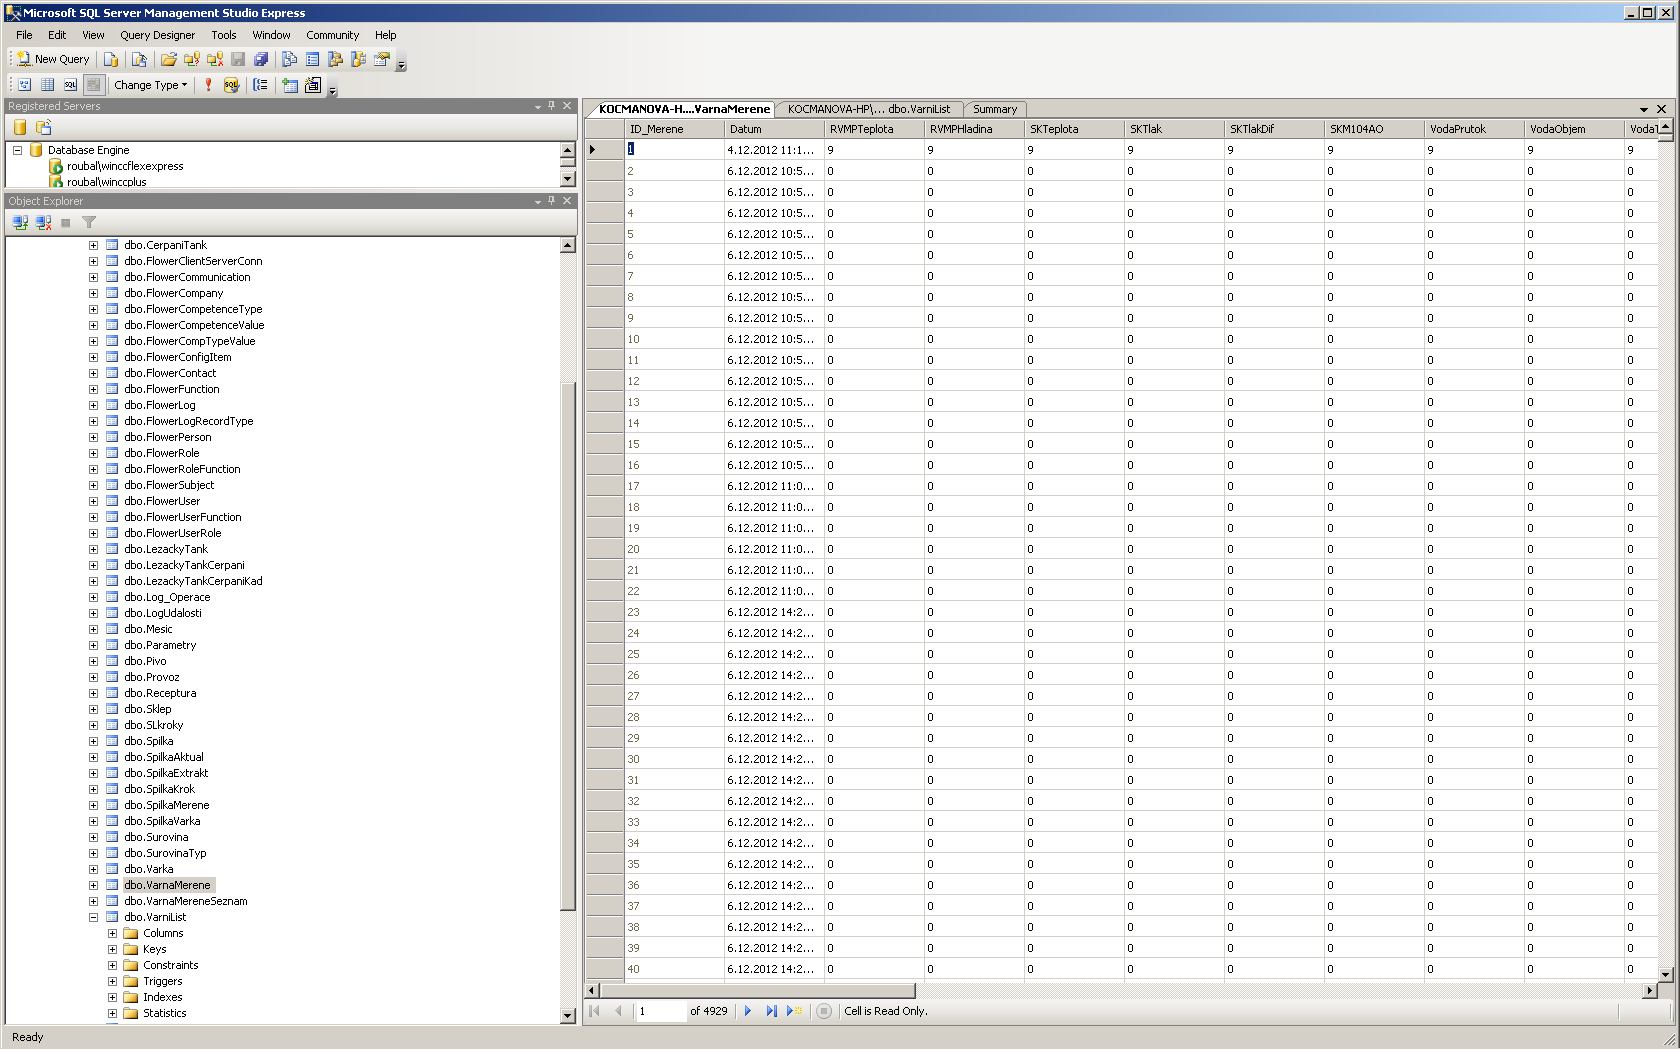
Task: Move to a new record row
Action: coord(795,1011)
